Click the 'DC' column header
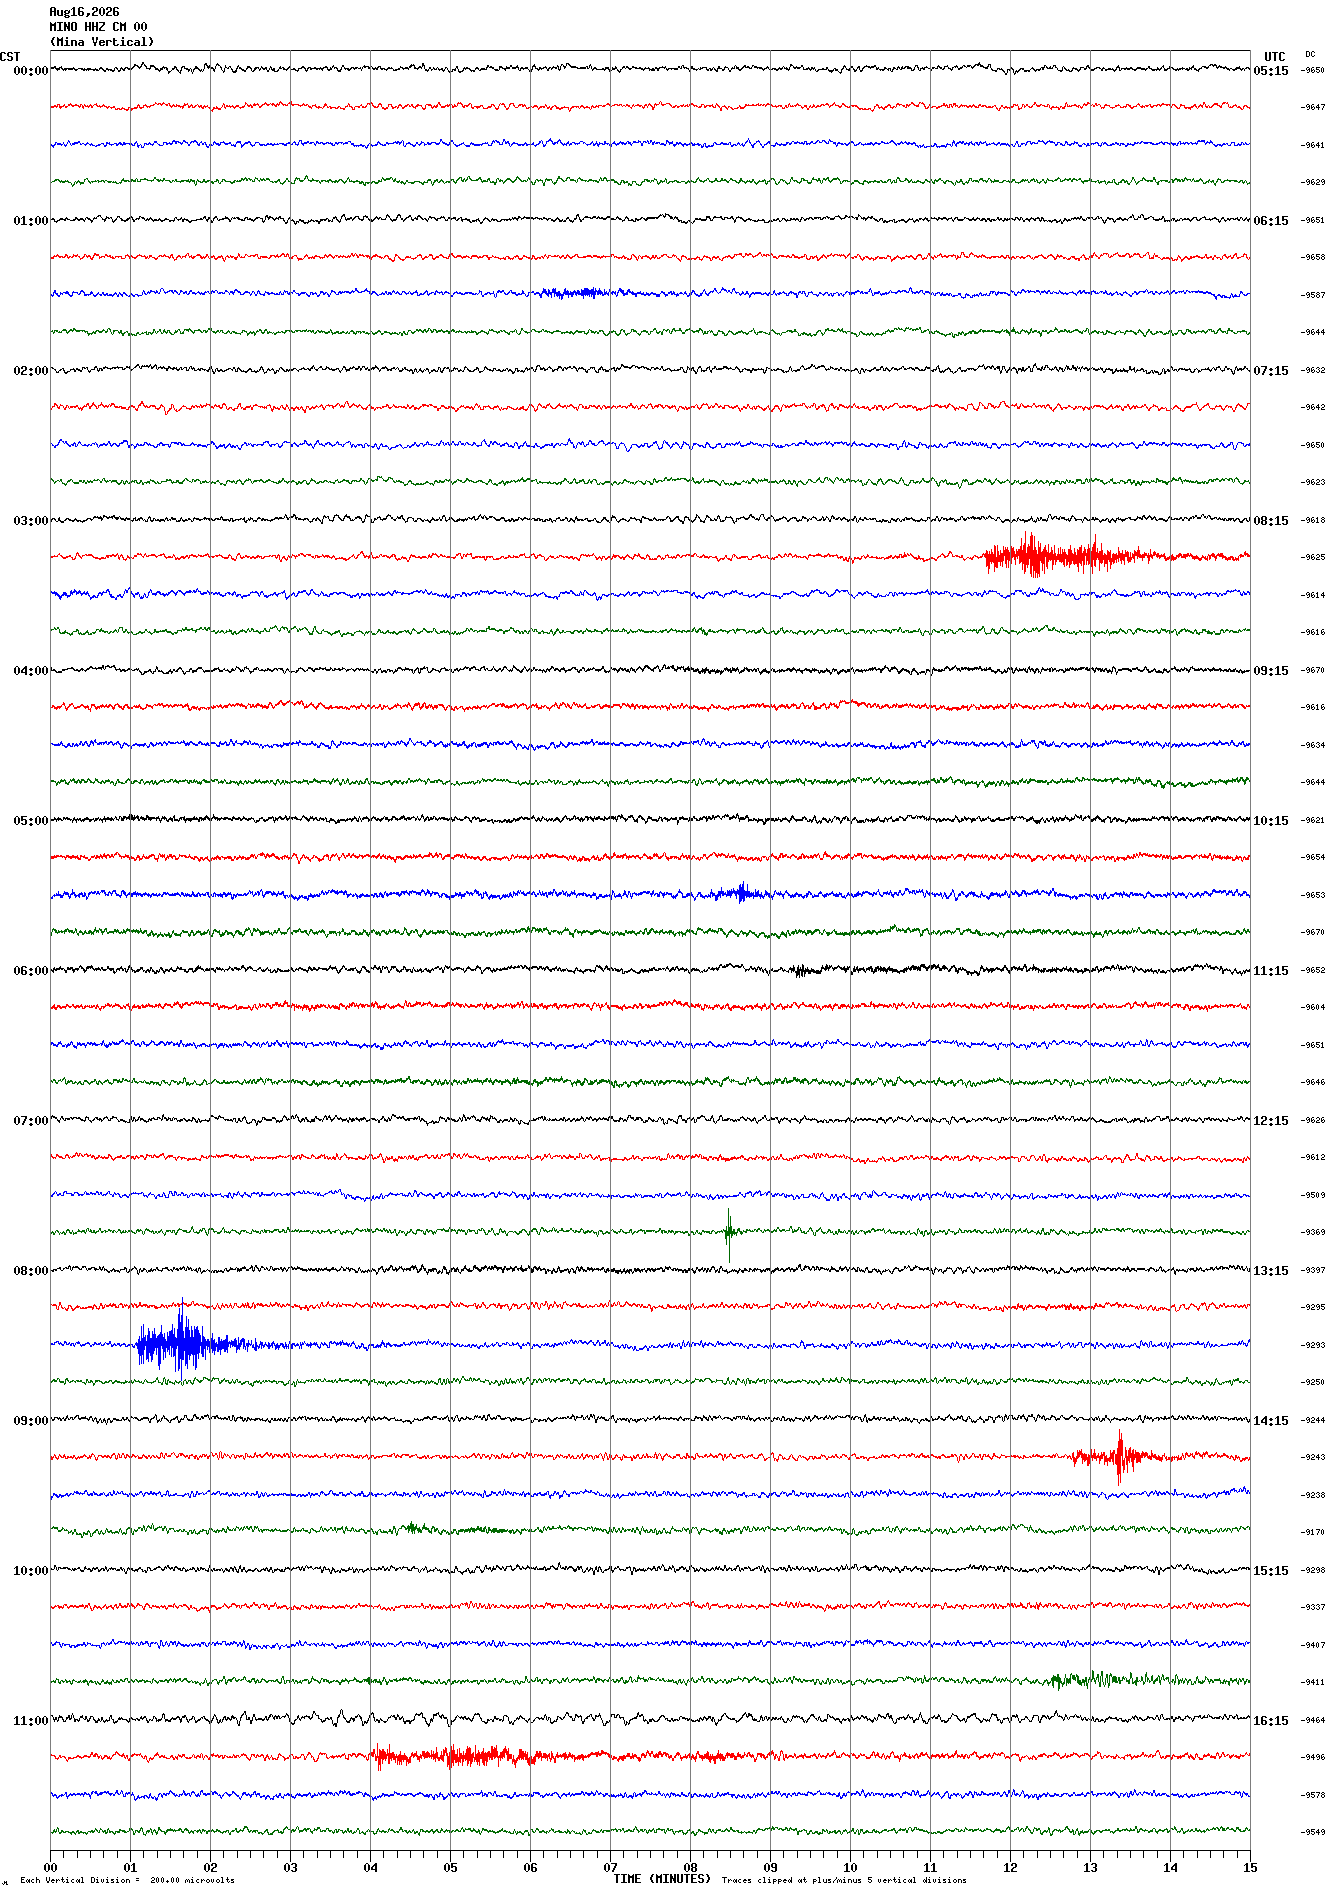 [1310, 54]
